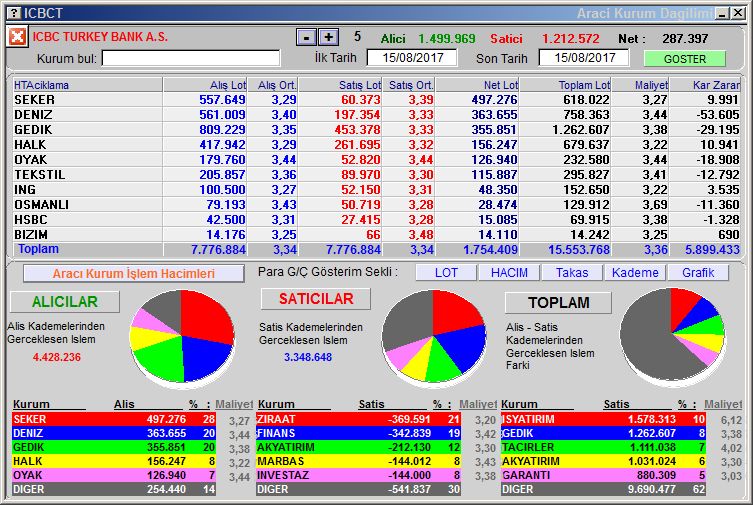Image resolution: width=753 pixels, height=505 pixels.
Task: Sort by Satış Lot column header
Action: 340,85
